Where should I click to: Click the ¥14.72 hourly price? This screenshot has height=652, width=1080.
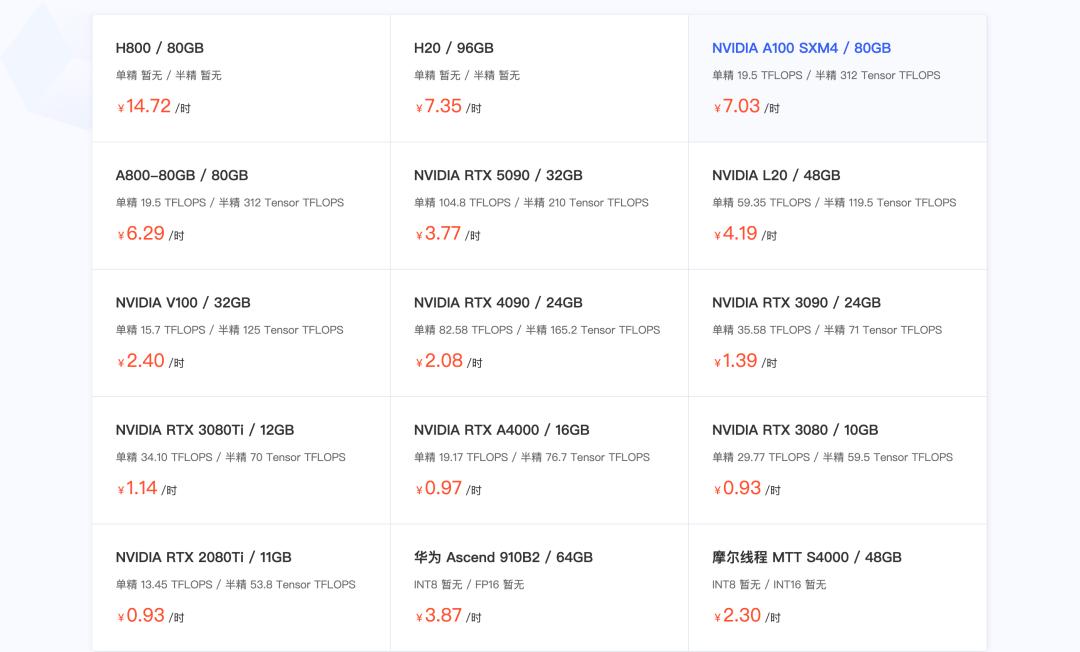(x=148, y=106)
